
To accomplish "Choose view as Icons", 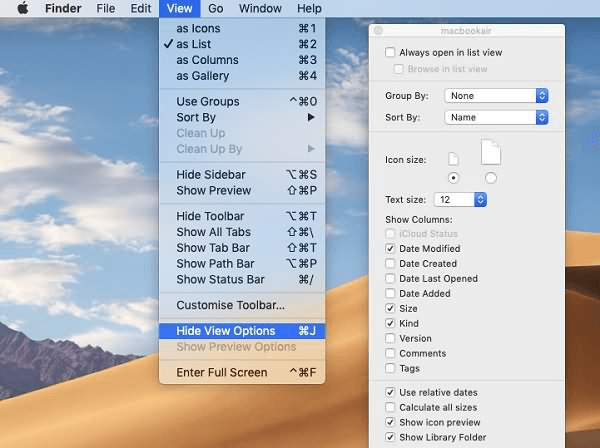I will click(x=242, y=28).
